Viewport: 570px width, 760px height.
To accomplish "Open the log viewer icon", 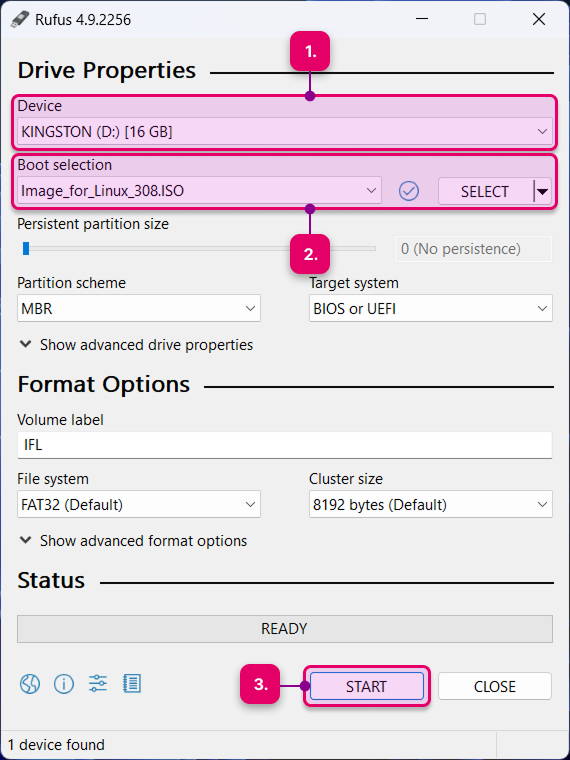I will (132, 684).
